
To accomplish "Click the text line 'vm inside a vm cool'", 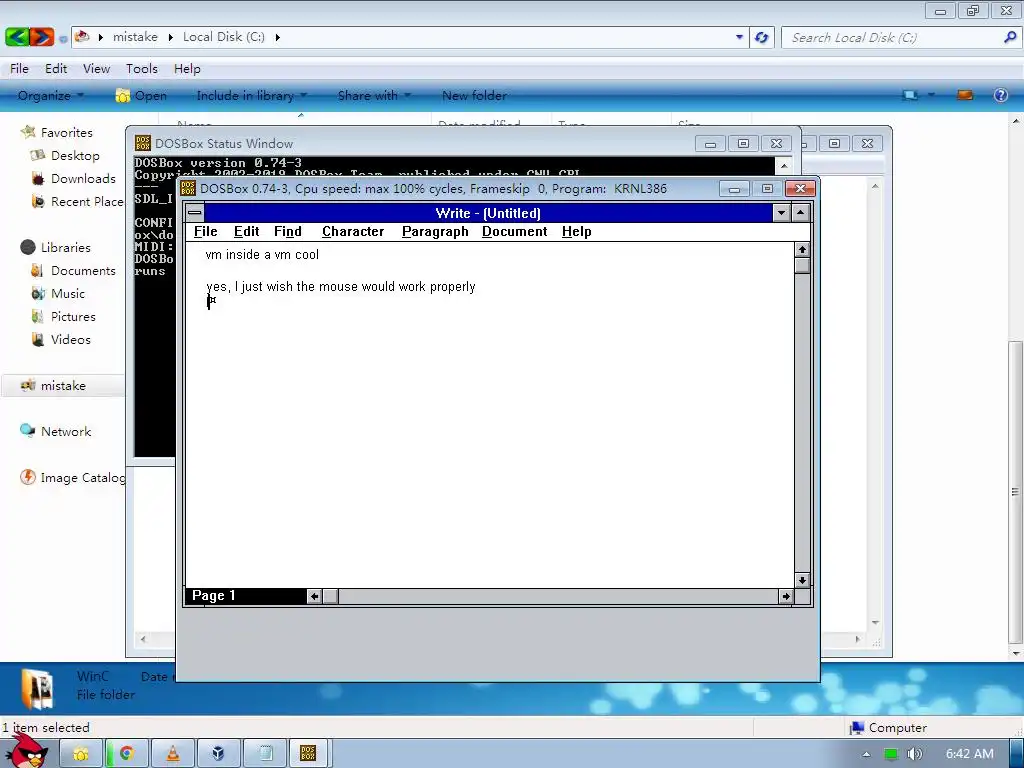I will [262, 255].
